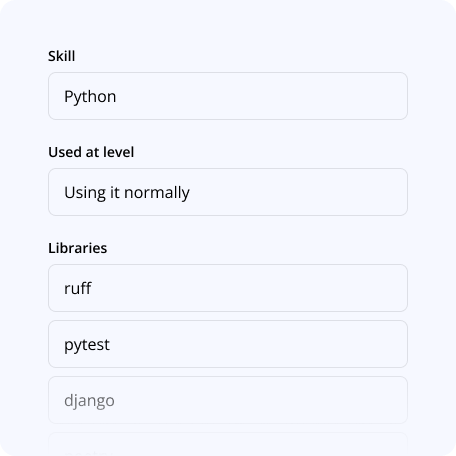Place cursor on the word ruff
Image resolution: width=456 pixels, height=456 pixels.
pyautogui.click(x=78, y=288)
